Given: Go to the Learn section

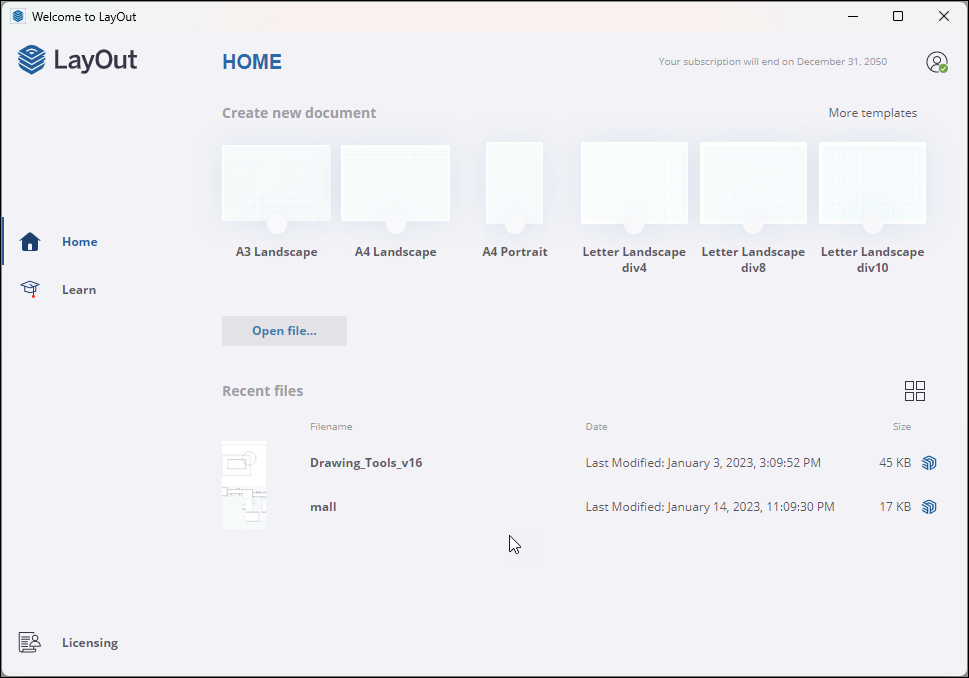Looking at the screenshot, I should [x=79, y=289].
